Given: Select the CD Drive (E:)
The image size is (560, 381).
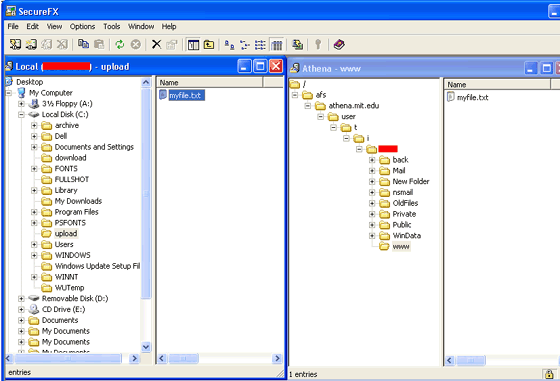Looking at the screenshot, I should click(64, 309).
